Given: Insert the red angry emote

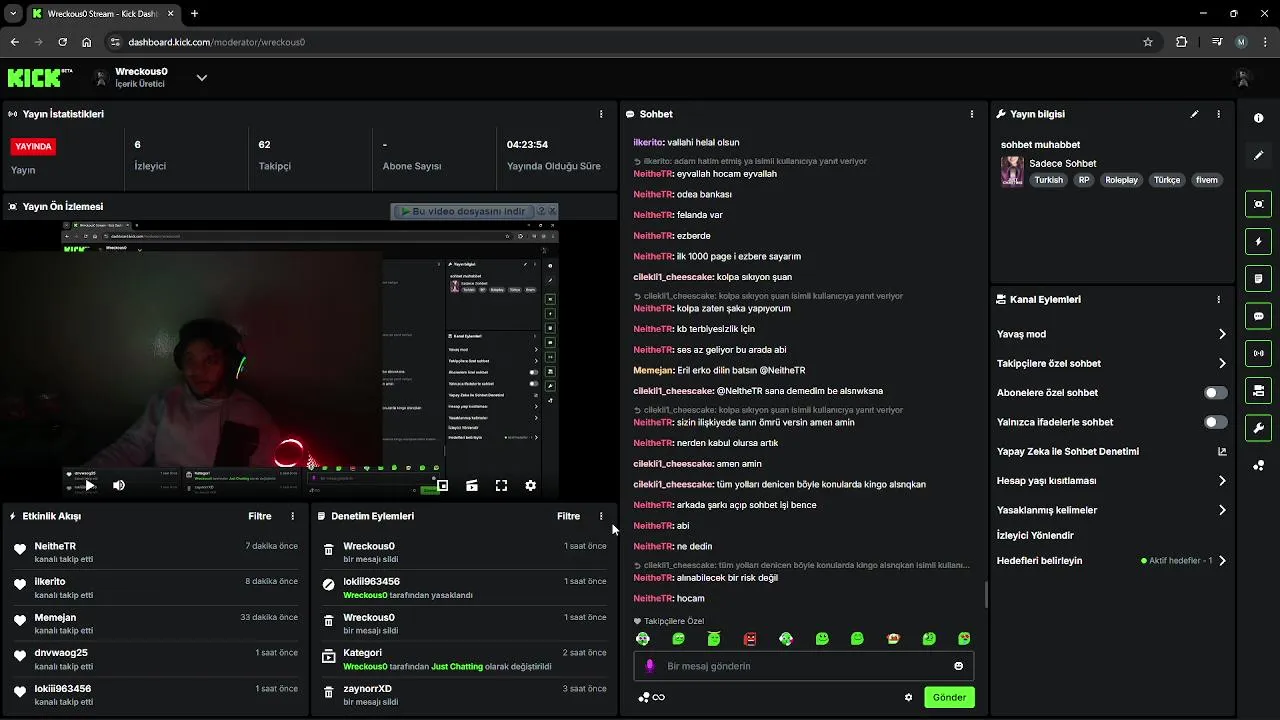Looking at the screenshot, I should tap(750, 638).
